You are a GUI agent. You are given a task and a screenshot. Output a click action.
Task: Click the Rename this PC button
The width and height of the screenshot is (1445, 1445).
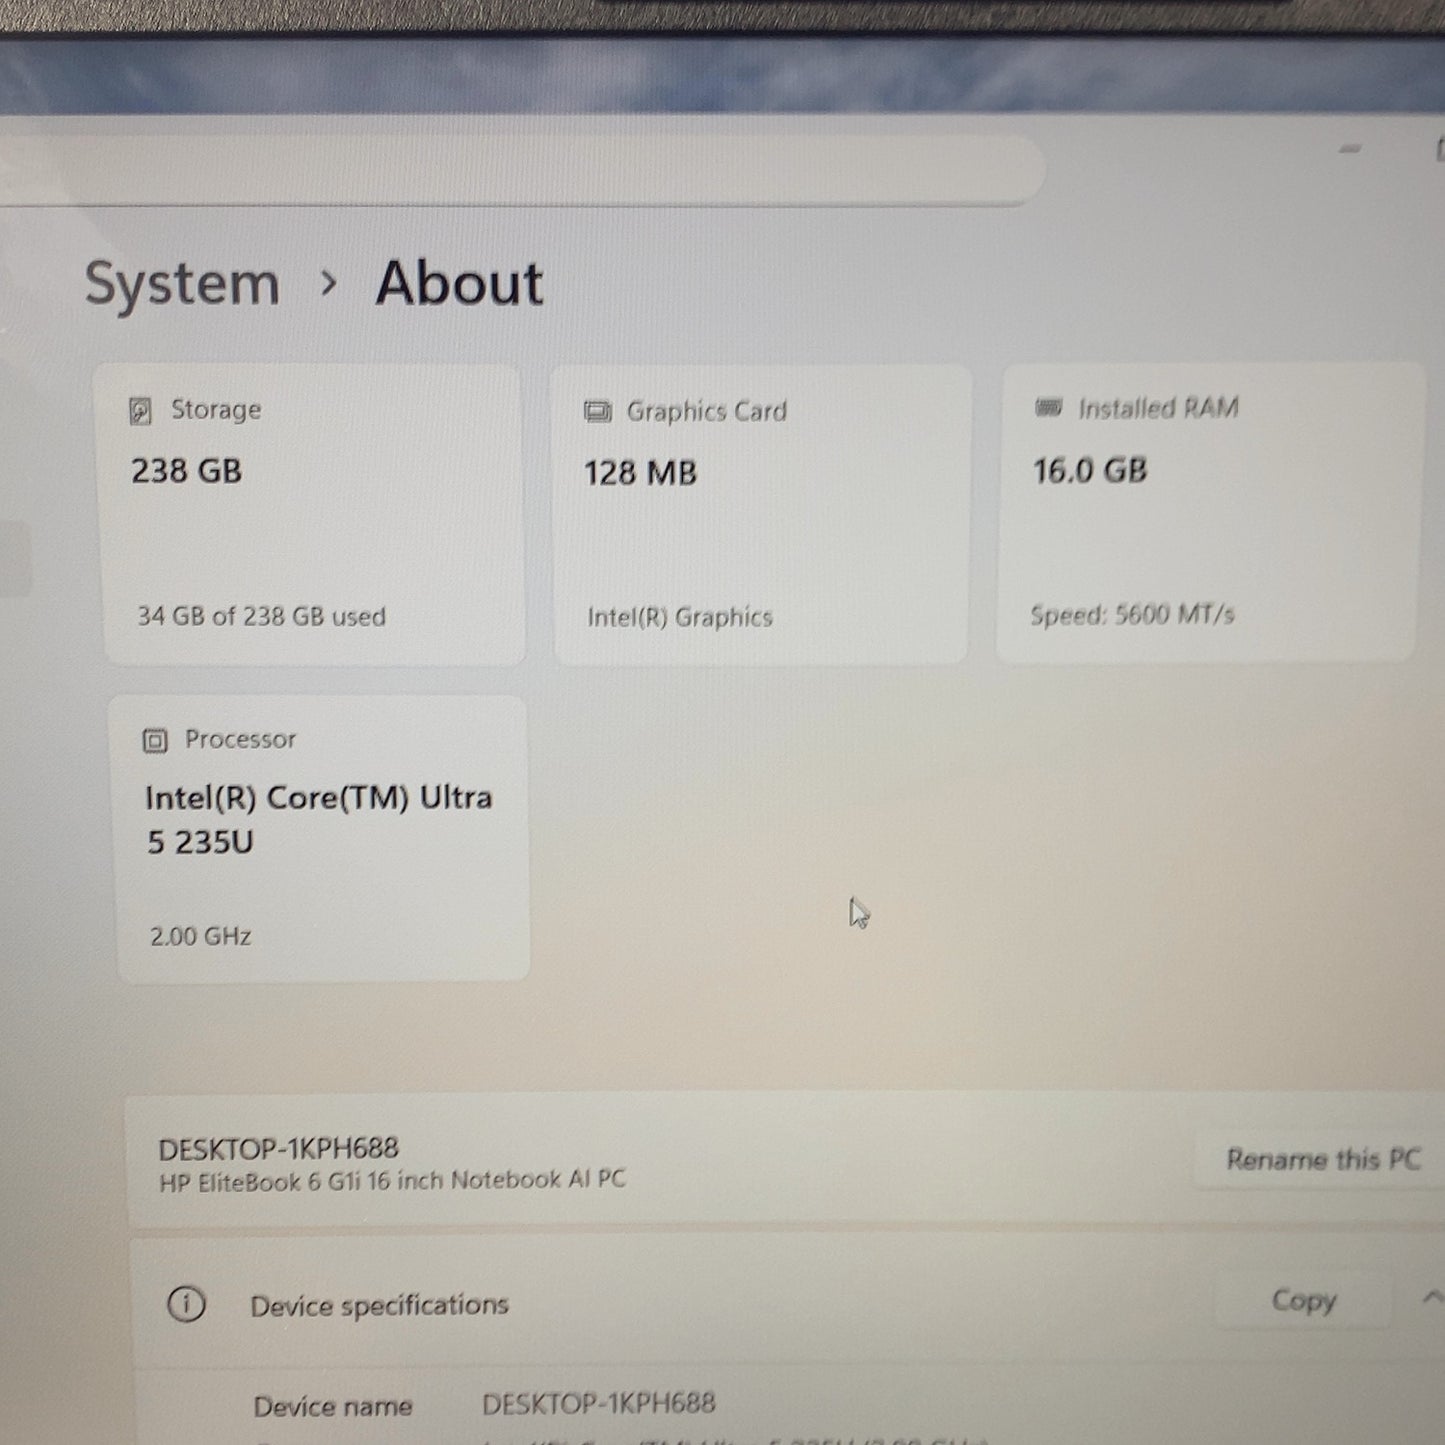(x=1322, y=1159)
